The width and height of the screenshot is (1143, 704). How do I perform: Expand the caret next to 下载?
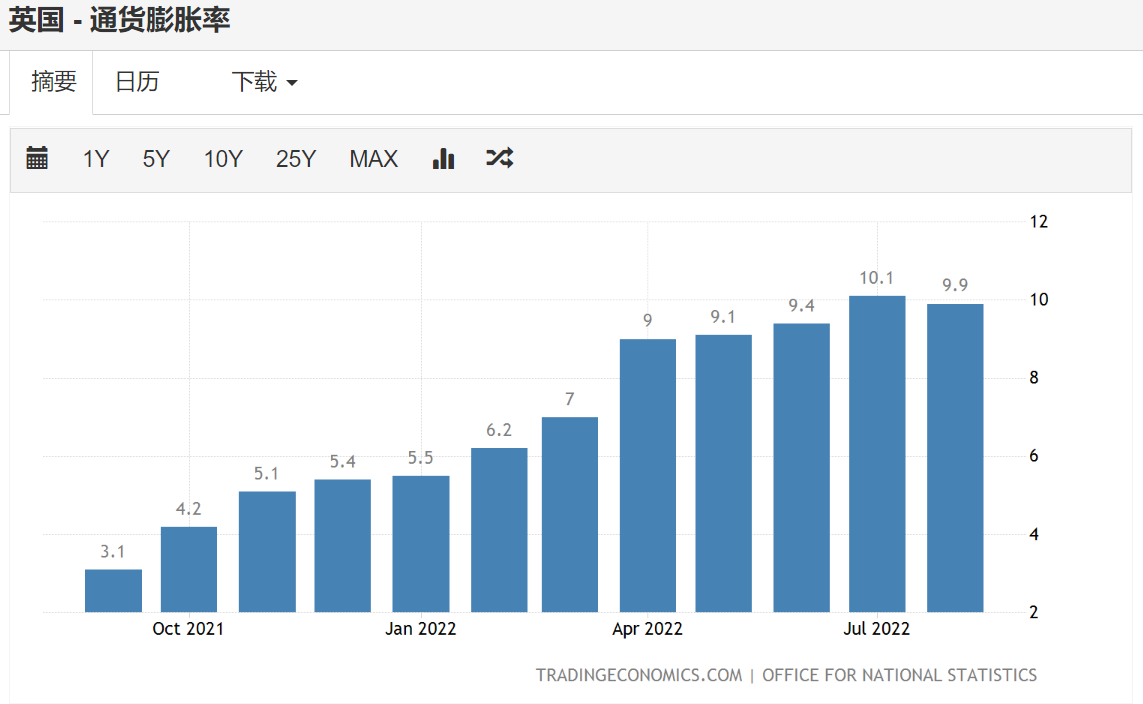point(294,84)
